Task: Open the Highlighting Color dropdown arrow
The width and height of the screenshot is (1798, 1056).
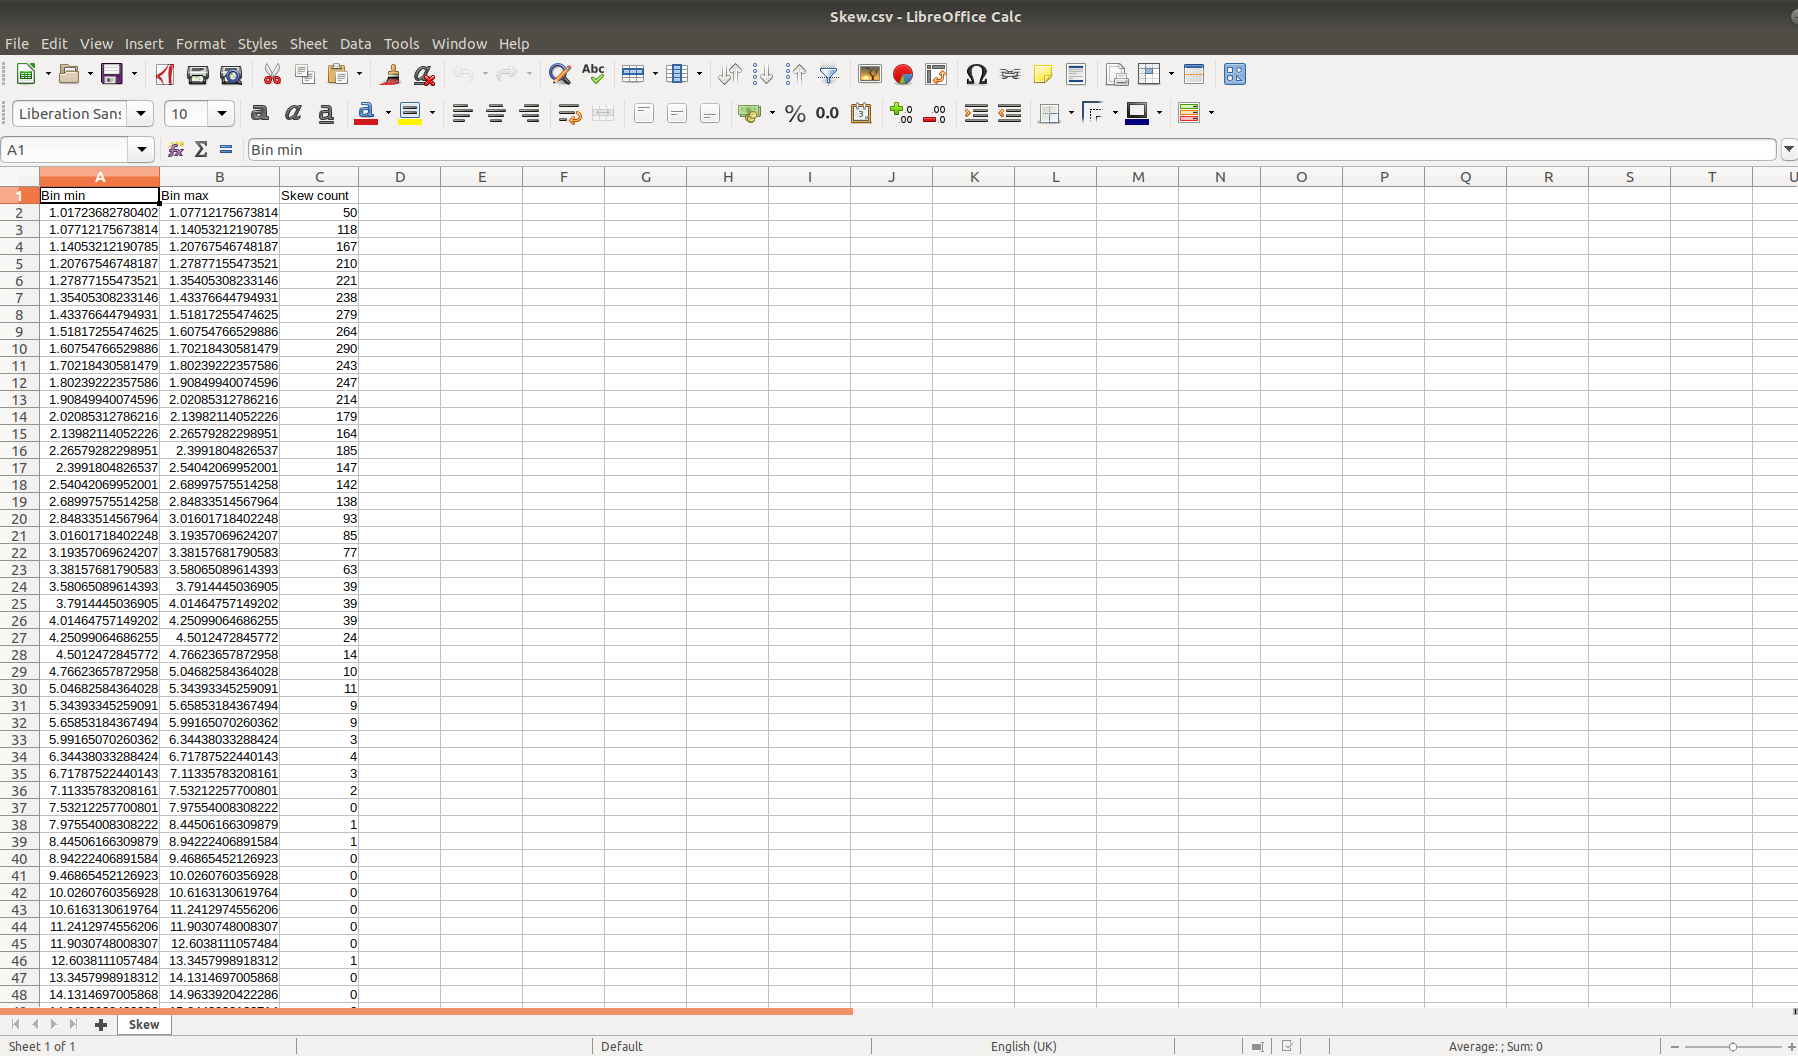Action: tap(432, 113)
